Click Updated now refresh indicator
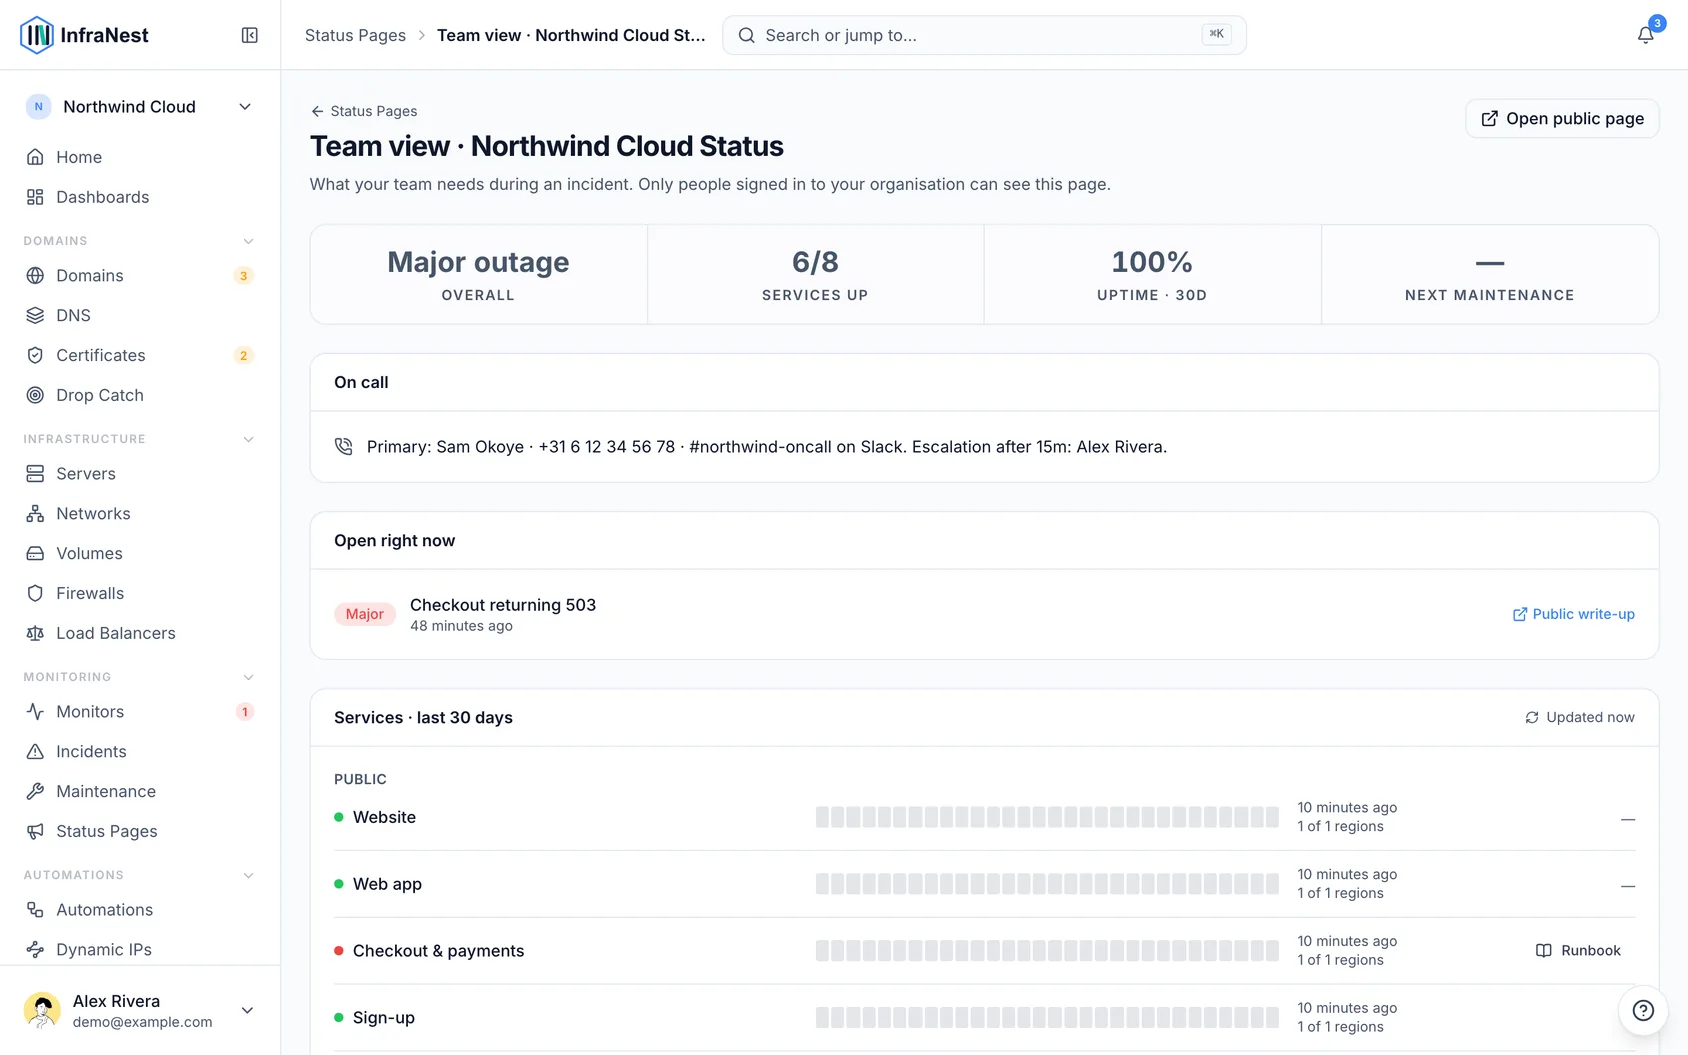 [x=1579, y=717]
